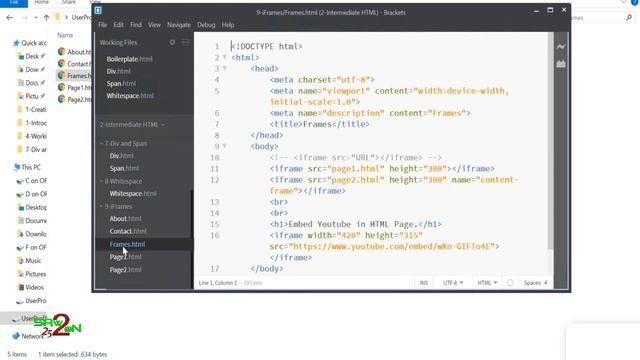Screen dimensions: 640x360
Task: Click Explorer back arrow
Action: [9, 18]
